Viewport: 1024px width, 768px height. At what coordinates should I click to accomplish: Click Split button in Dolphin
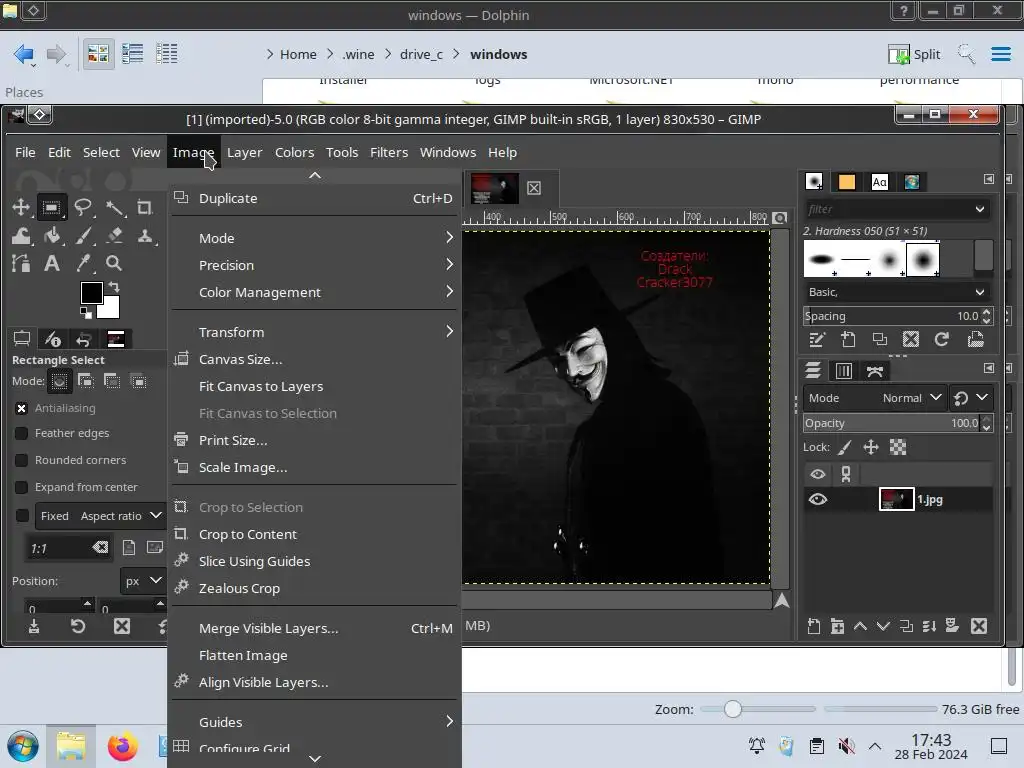[x=914, y=54]
